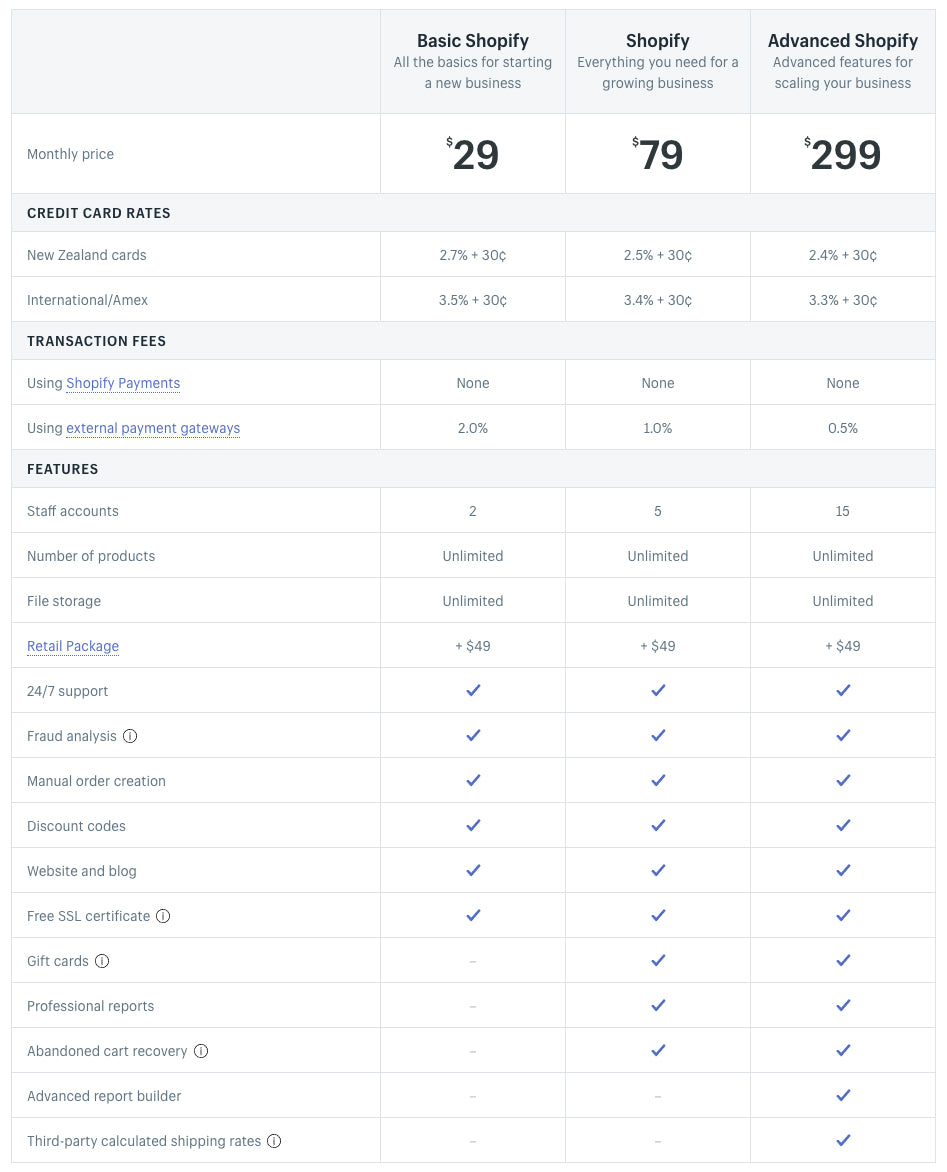Follow the Retail Package link
947x1172 pixels.
click(73, 646)
